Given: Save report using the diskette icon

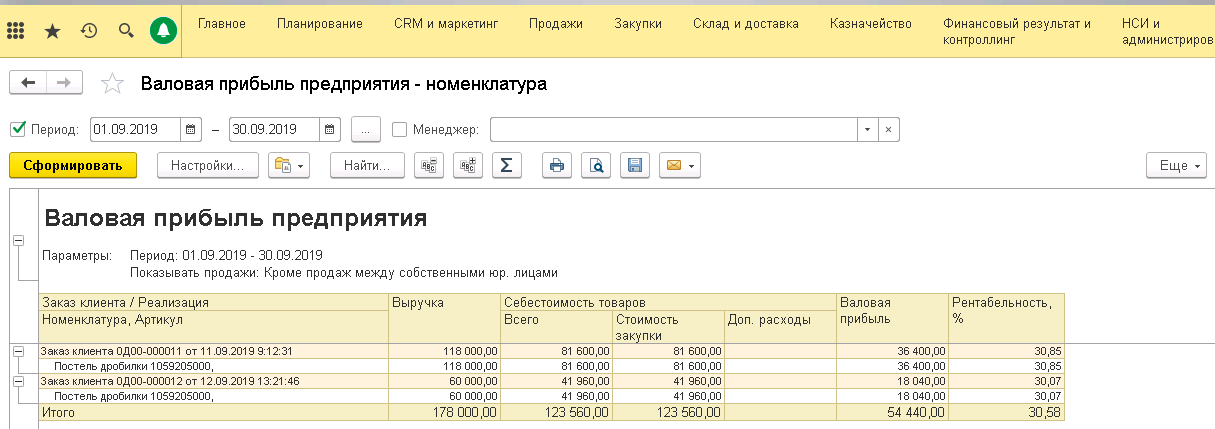Looking at the screenshot, I should [x=633, y=166].
